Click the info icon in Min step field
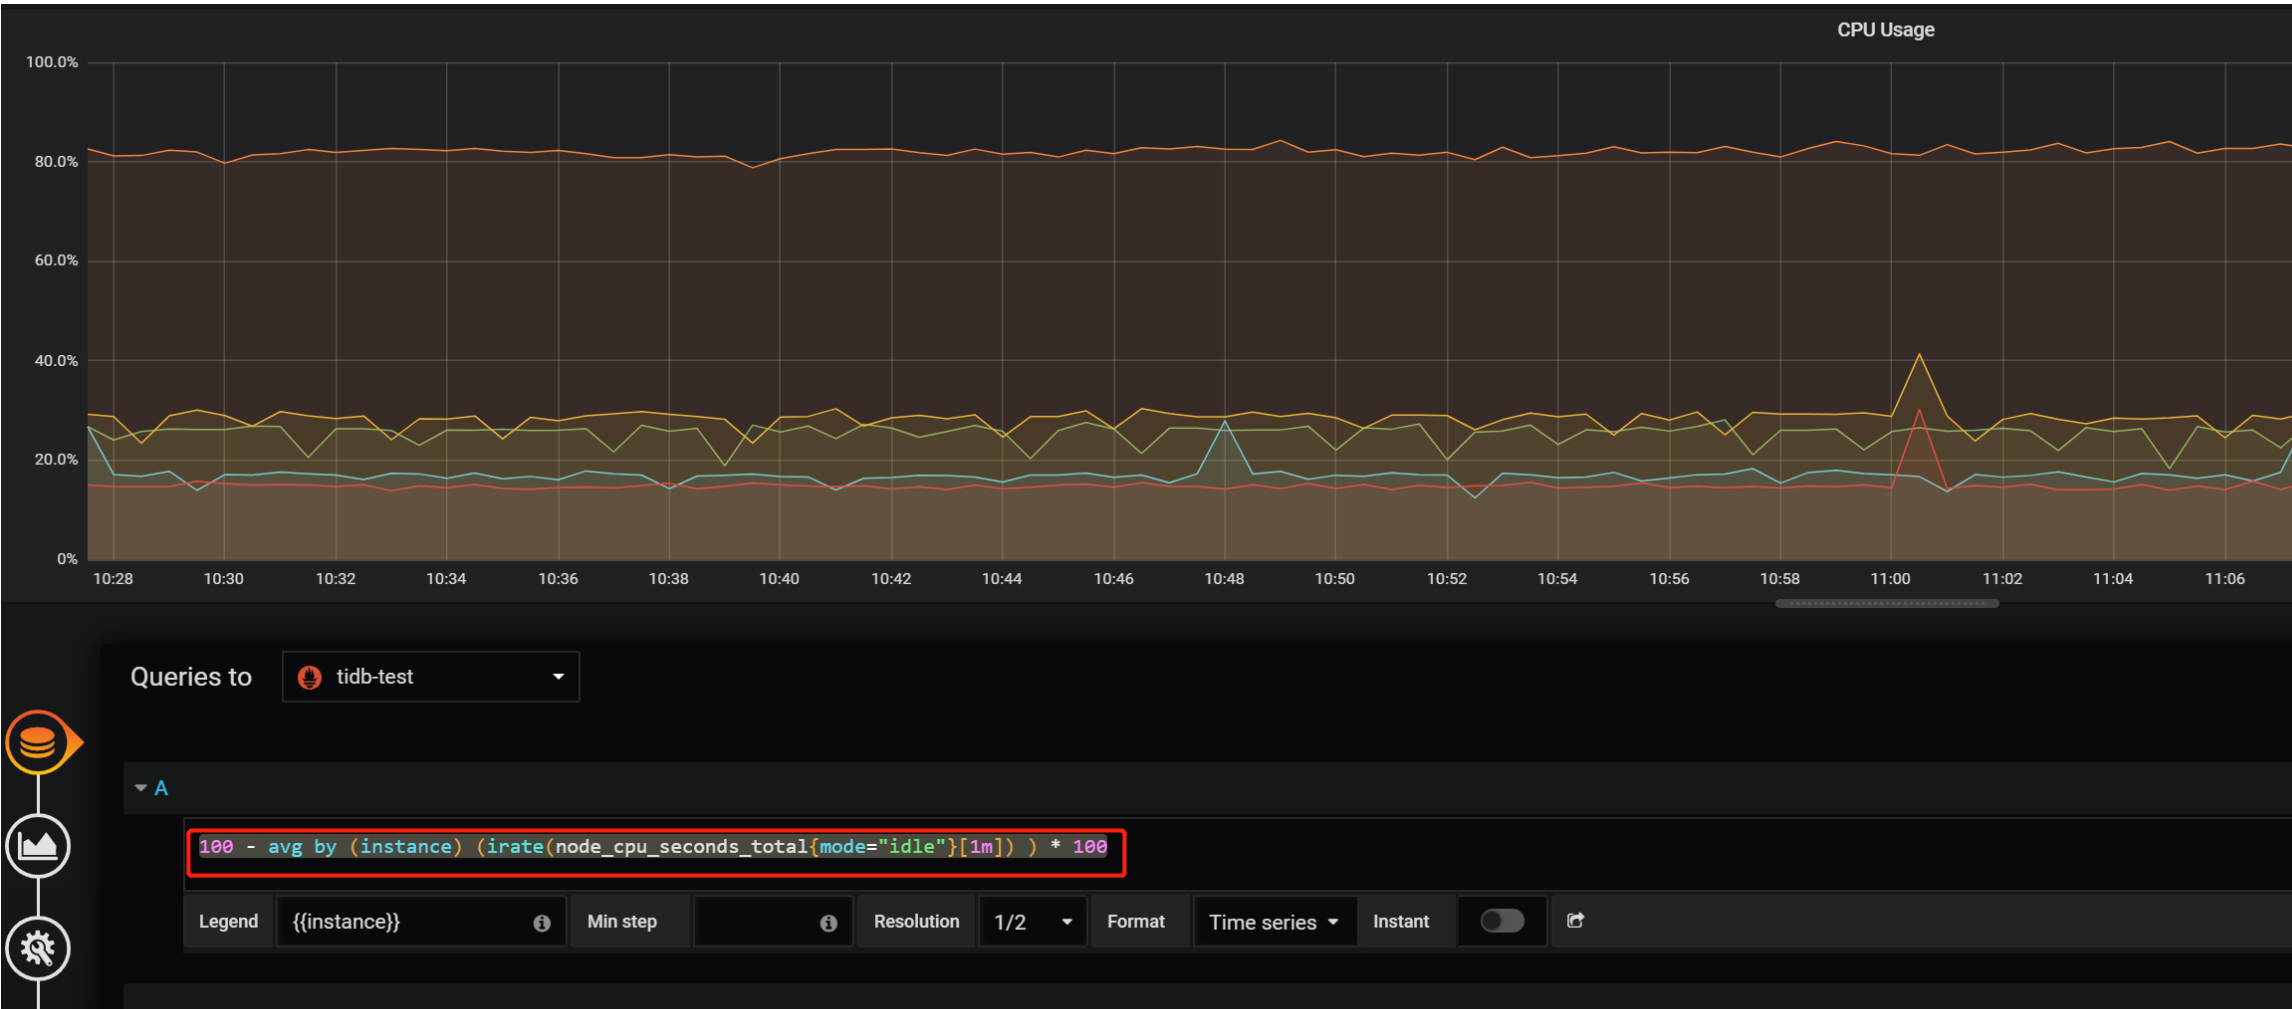This screenshot has width=2292, height=1009. coord(828,923)
